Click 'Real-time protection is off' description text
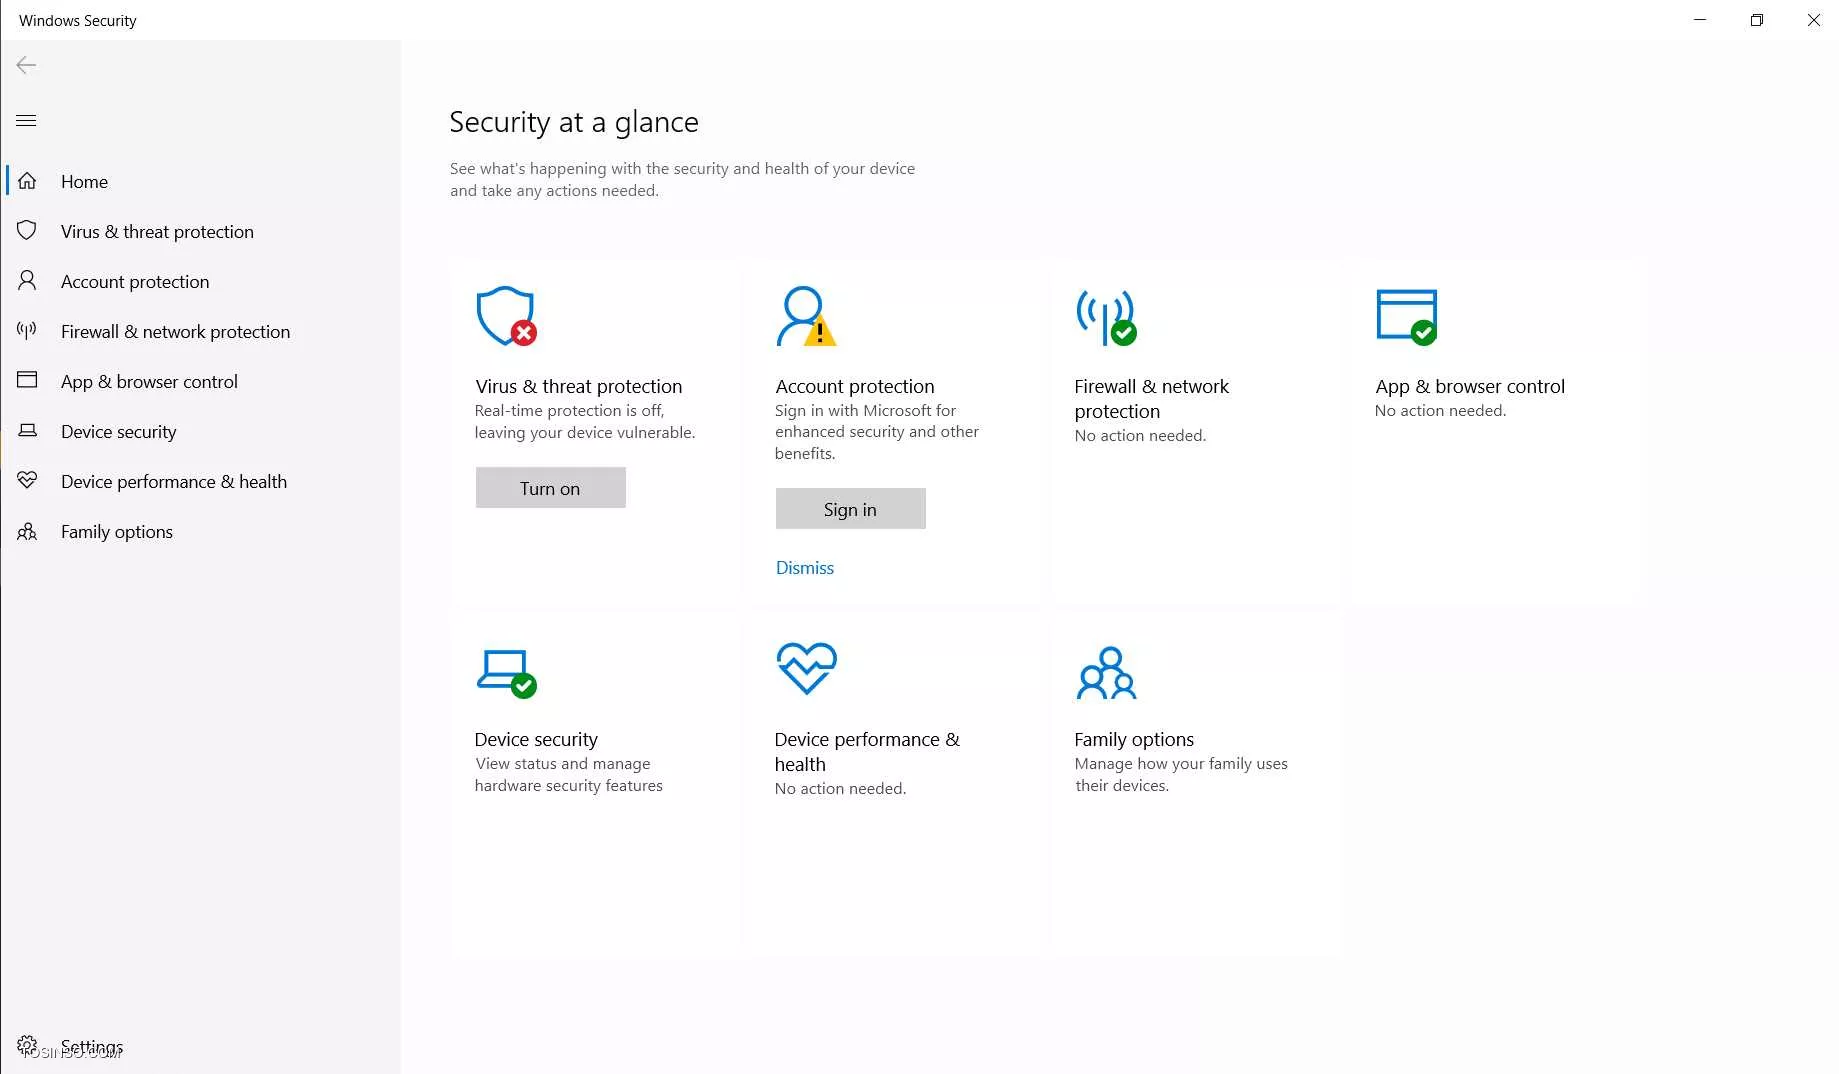The width and height of the screenshot is (1839, 1074). (584, 421)
